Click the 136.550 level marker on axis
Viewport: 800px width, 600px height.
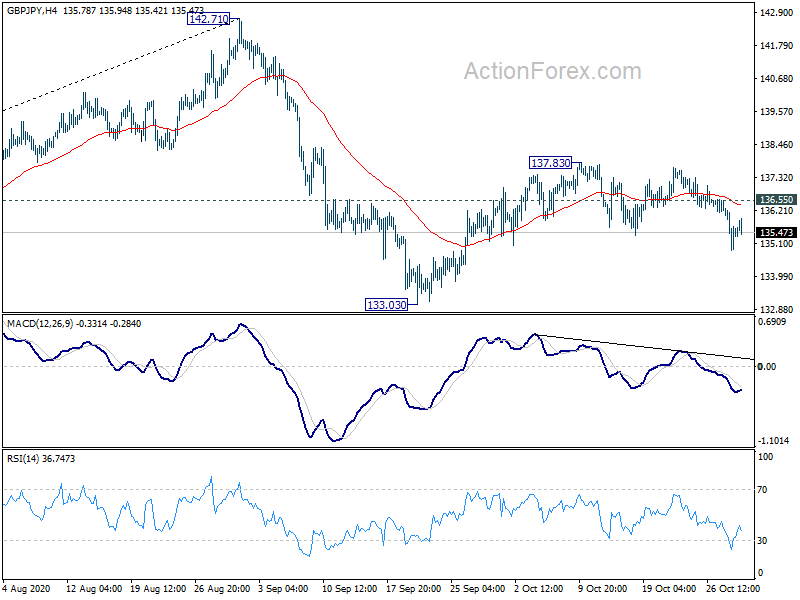point(777,200)
